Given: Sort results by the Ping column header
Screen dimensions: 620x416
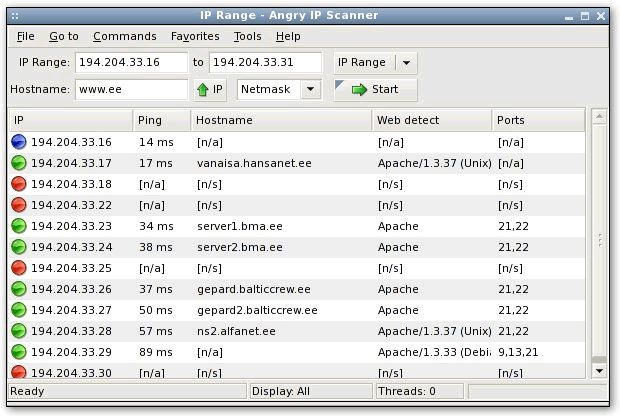Looking at the screenshot, I should (x=160, y=120).
